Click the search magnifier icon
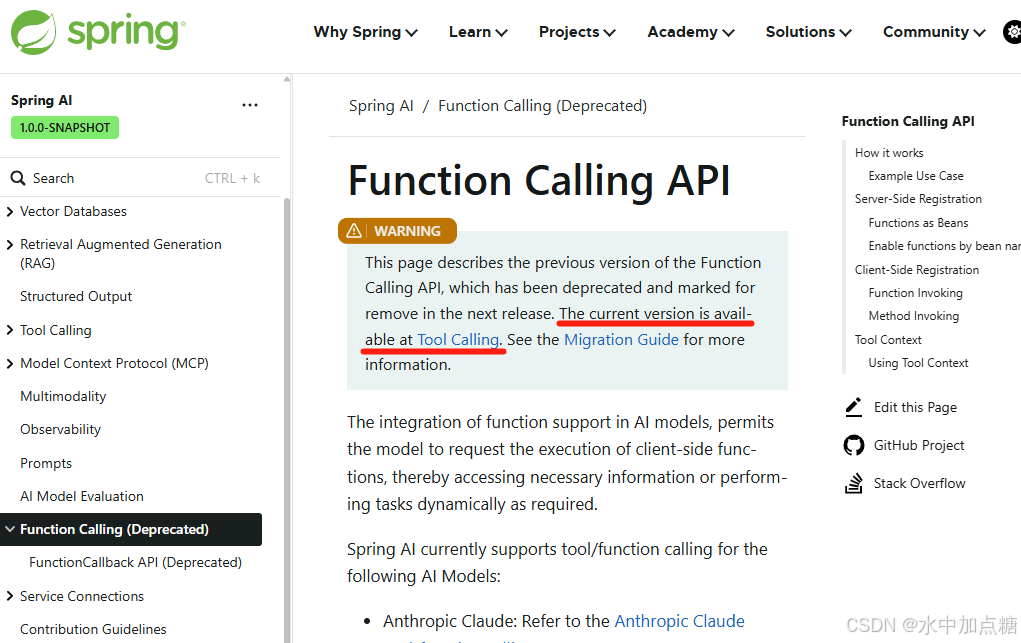The image size is (1021, 643). tap(18, 179)
